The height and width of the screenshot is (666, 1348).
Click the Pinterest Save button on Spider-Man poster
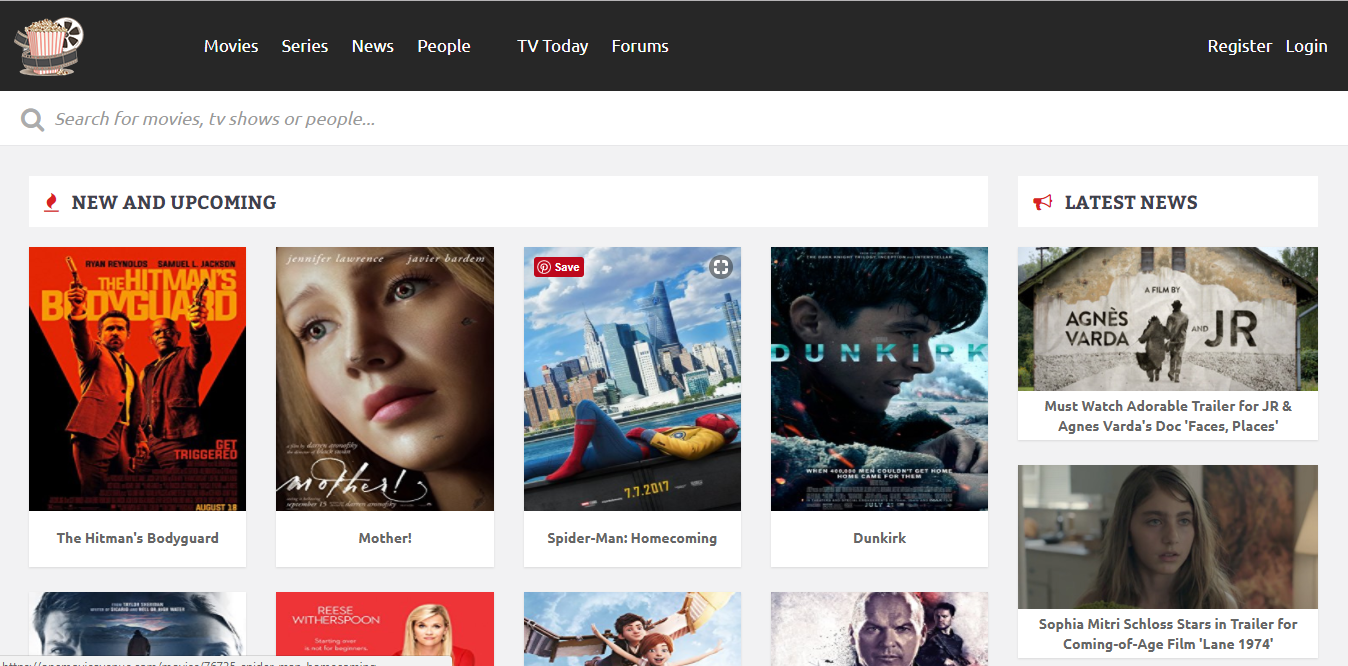pyautogui.click(x=558, y=267)
